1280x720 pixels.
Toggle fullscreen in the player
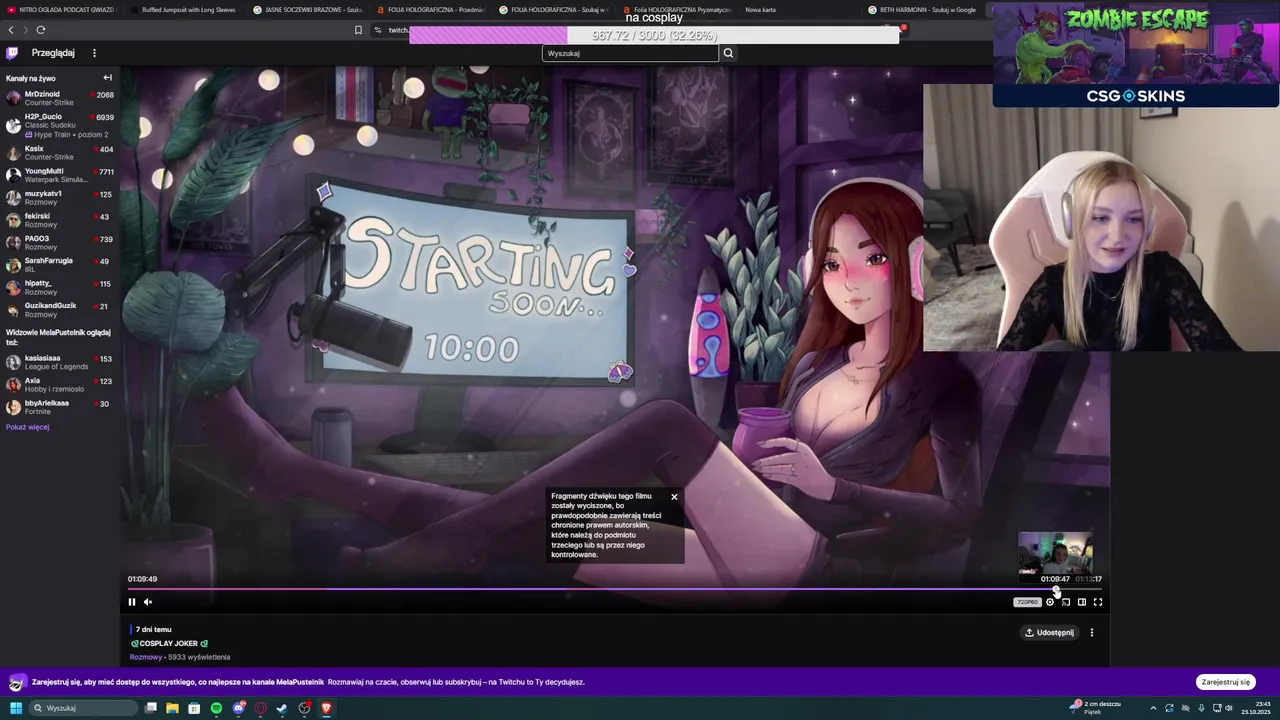[x=1098, y=602]
